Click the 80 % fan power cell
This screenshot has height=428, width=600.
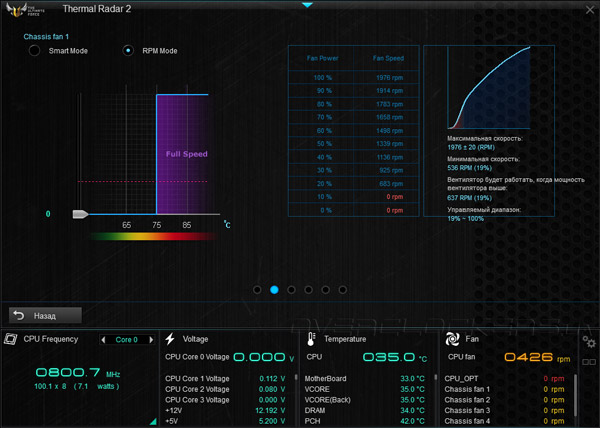(324, 104)
